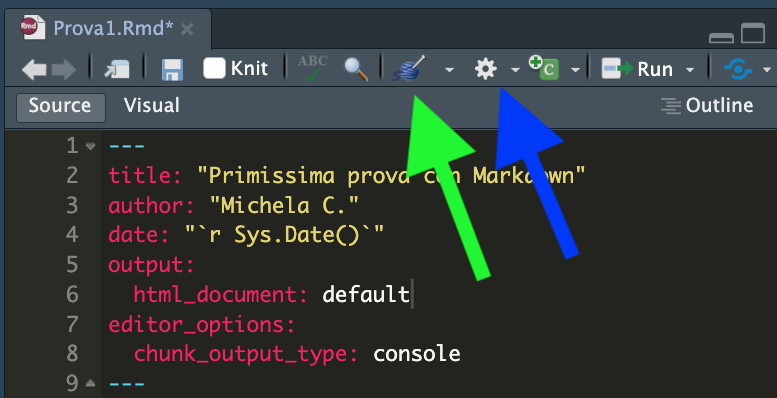Minimize the source pane
Viewport: 777px width, 398px height.
(x=722, y=37)
